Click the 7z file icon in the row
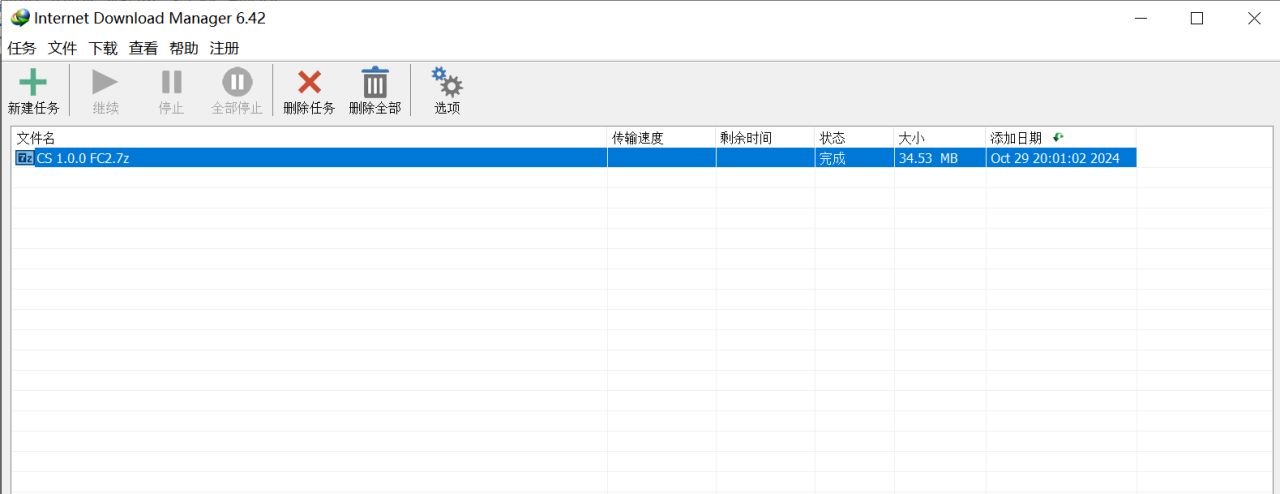The image size is (1280, 494). pos(25,158)
